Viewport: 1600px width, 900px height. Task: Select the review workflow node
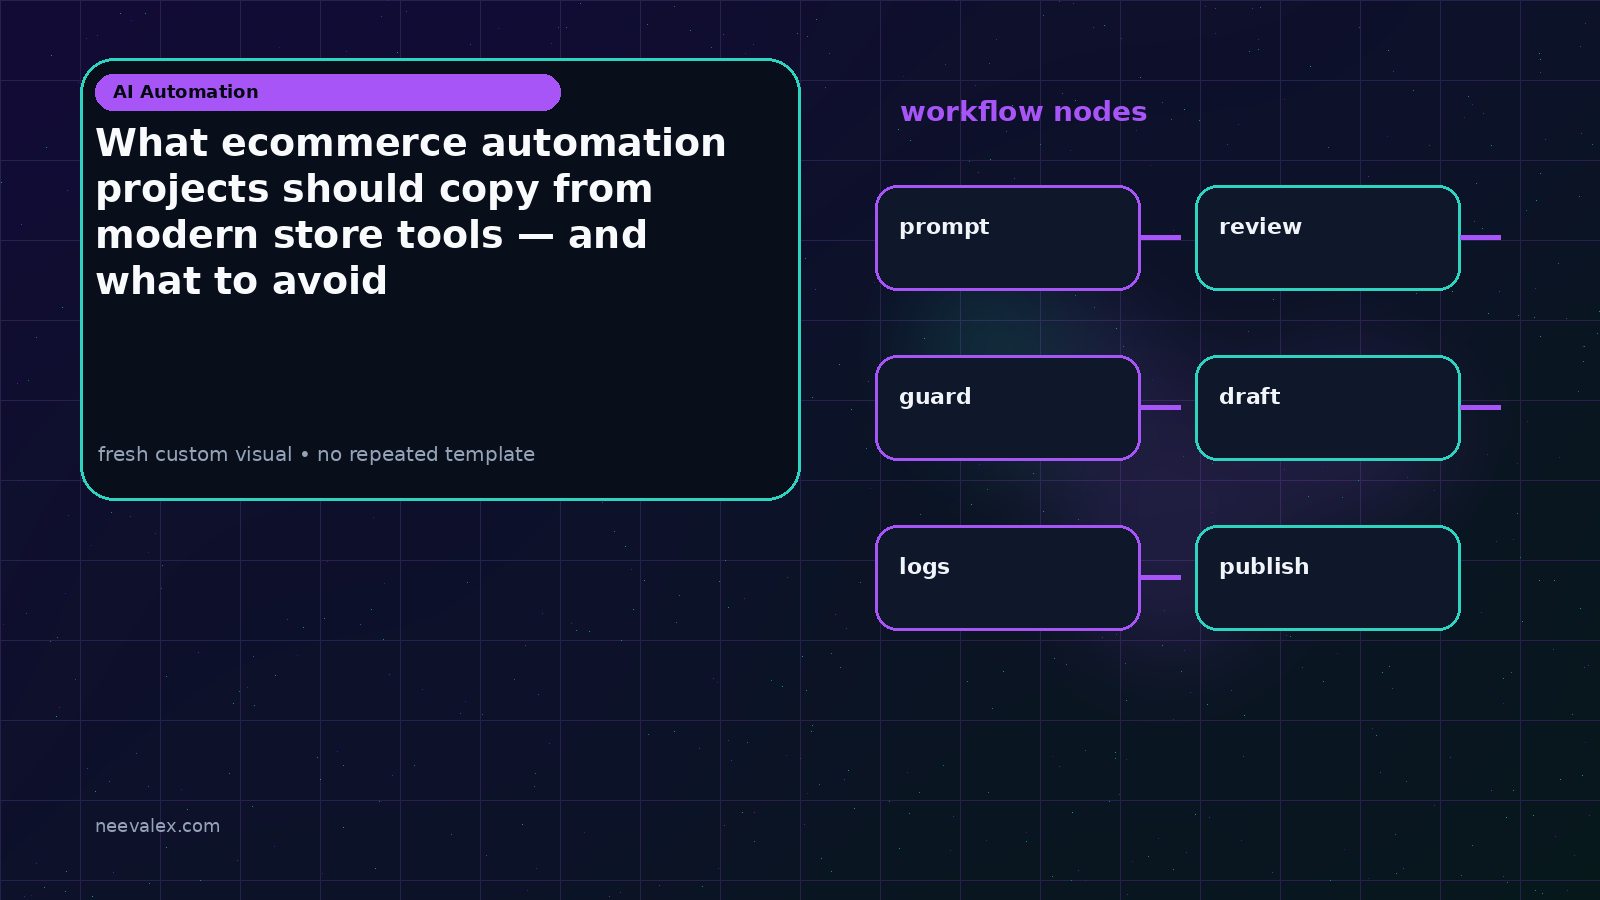(x=1328, y=238)
